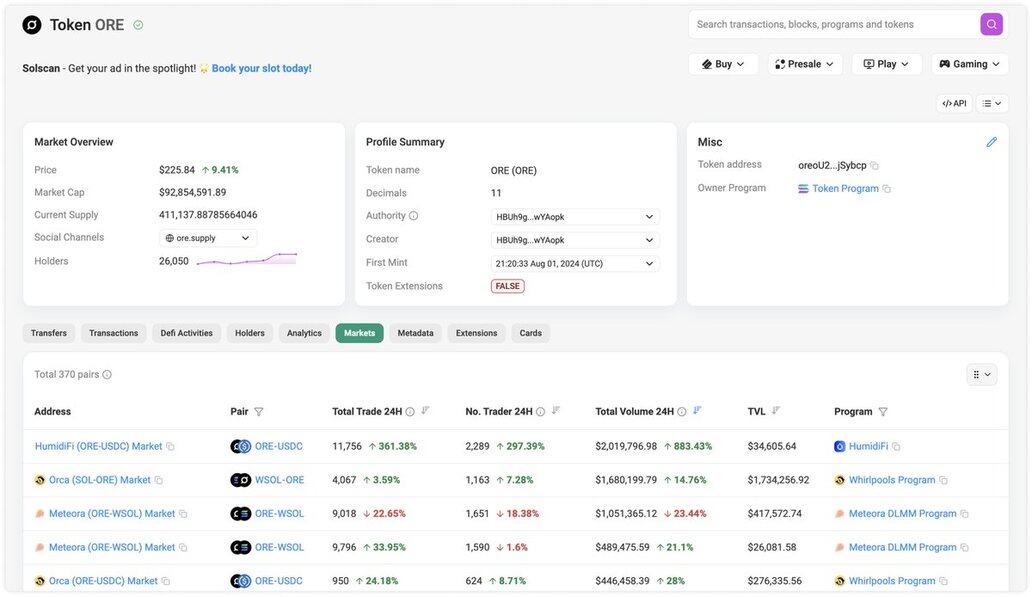Sort by Total Volume 24H
This screenshot has height=597, width=1032.
coord(697,411)
